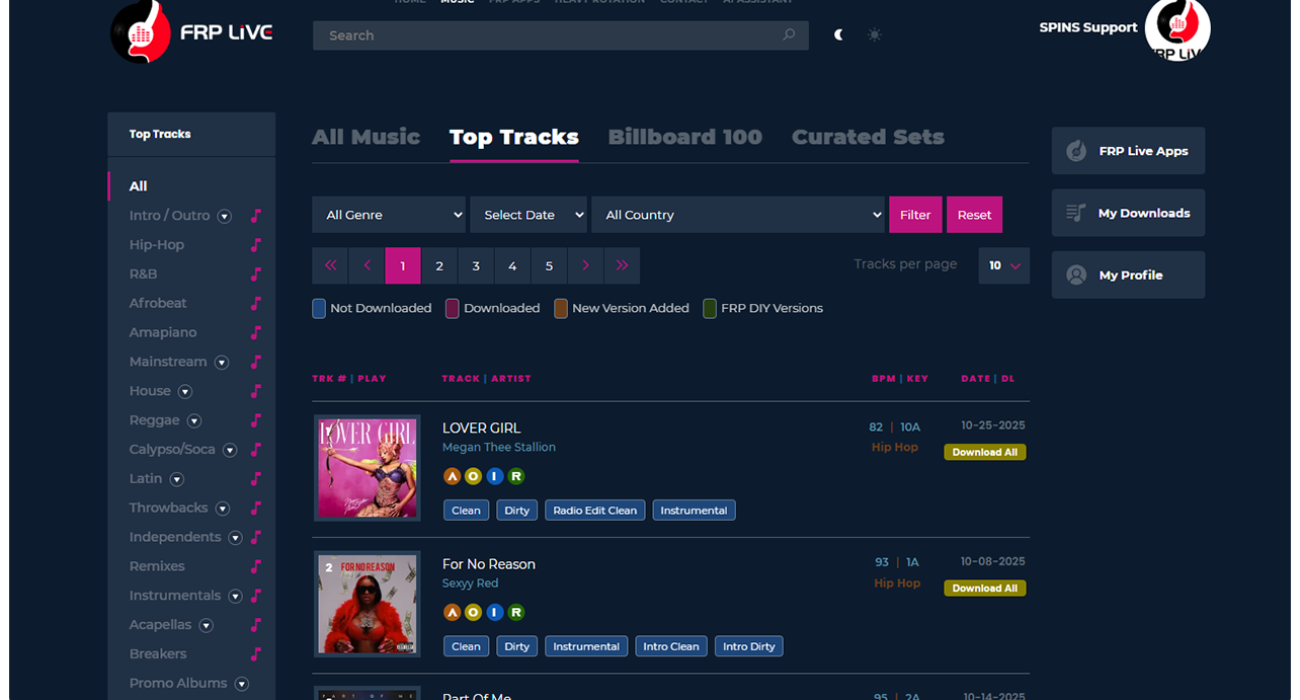Switch to dark mode moon icon

(x=839, y=35)
